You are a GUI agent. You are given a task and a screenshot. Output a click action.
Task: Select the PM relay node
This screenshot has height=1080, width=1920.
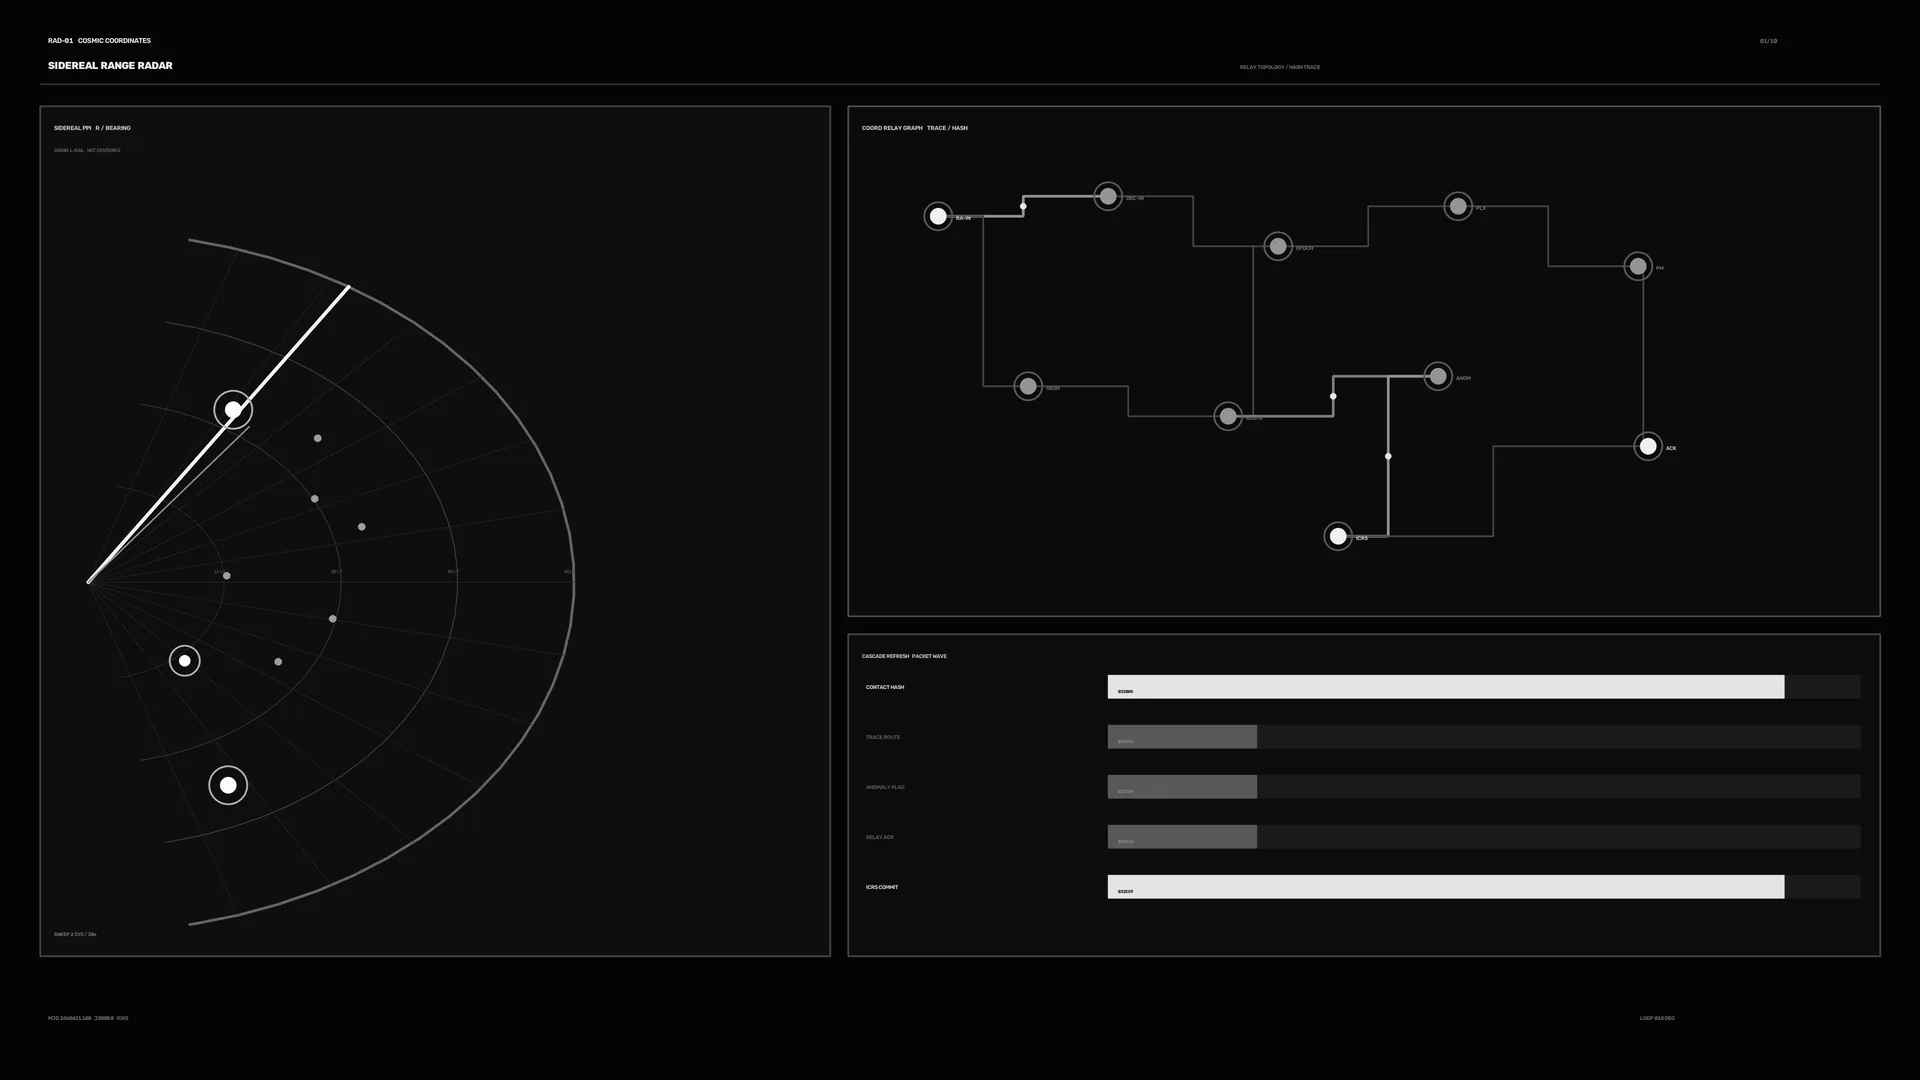tap(1638, 266)
